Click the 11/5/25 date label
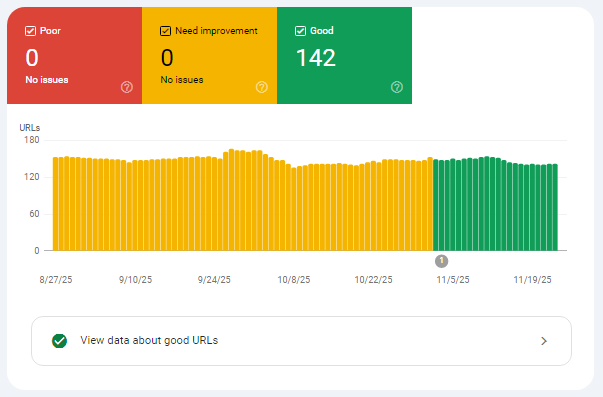This screenshot has width=603, height=397. (453, 280)
